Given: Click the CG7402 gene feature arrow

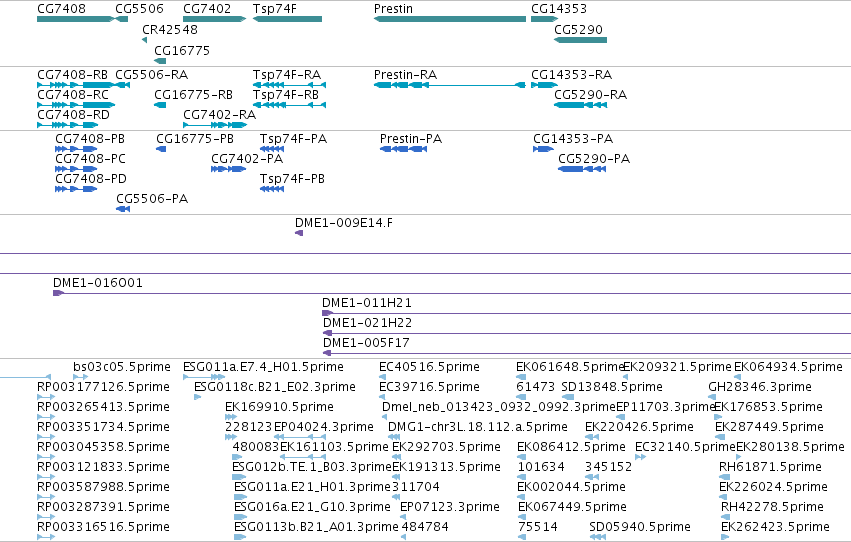Looking at the screenshot, I should pos(214,19).
